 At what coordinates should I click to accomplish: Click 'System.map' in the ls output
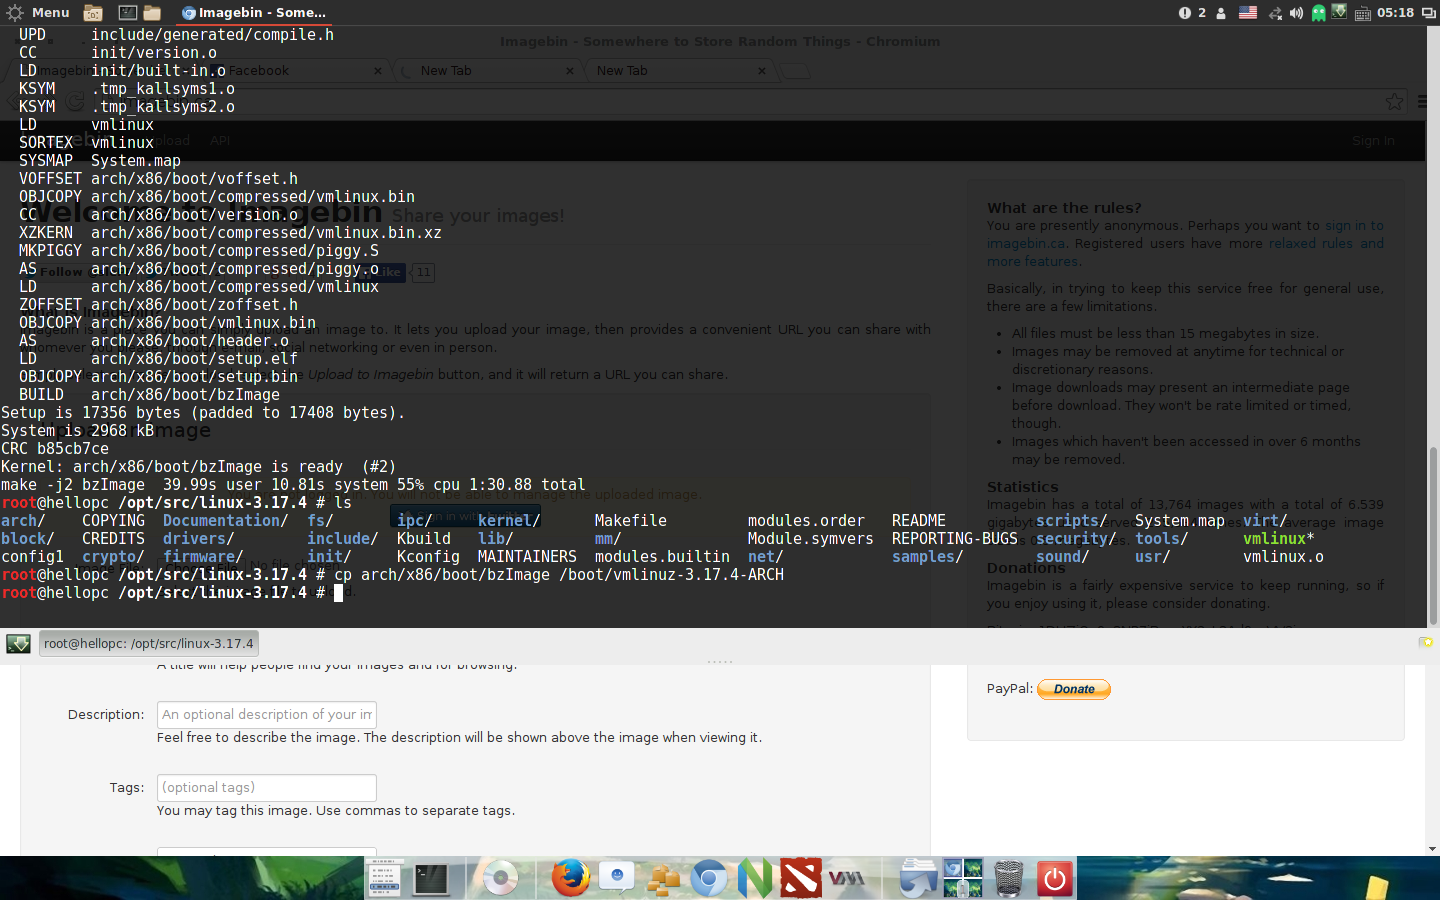1180,521
